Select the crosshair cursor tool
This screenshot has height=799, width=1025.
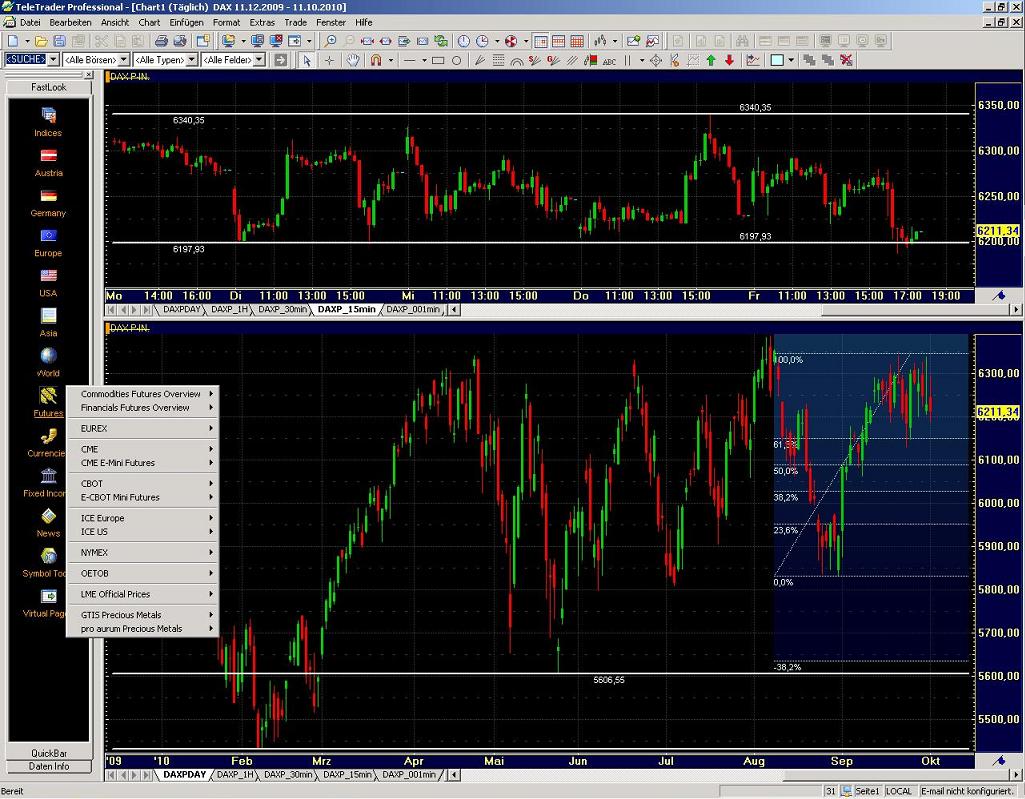[329, 60]
